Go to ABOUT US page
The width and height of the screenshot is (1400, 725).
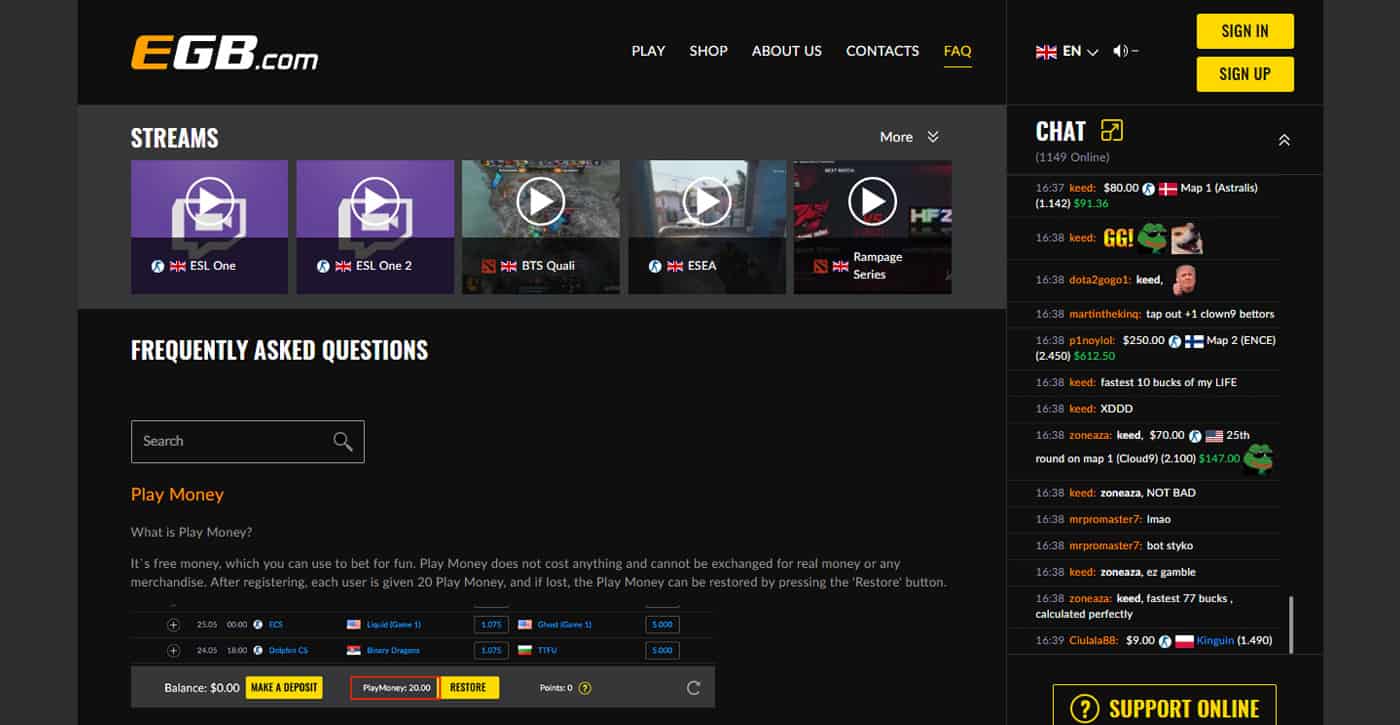(x=787, y=51)
